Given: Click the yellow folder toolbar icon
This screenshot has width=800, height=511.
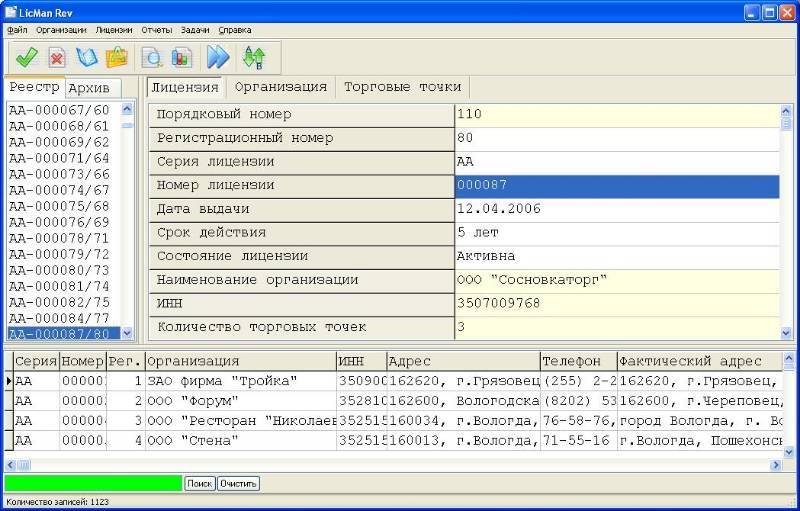Looking at the screenshot, I should point(117,57).
